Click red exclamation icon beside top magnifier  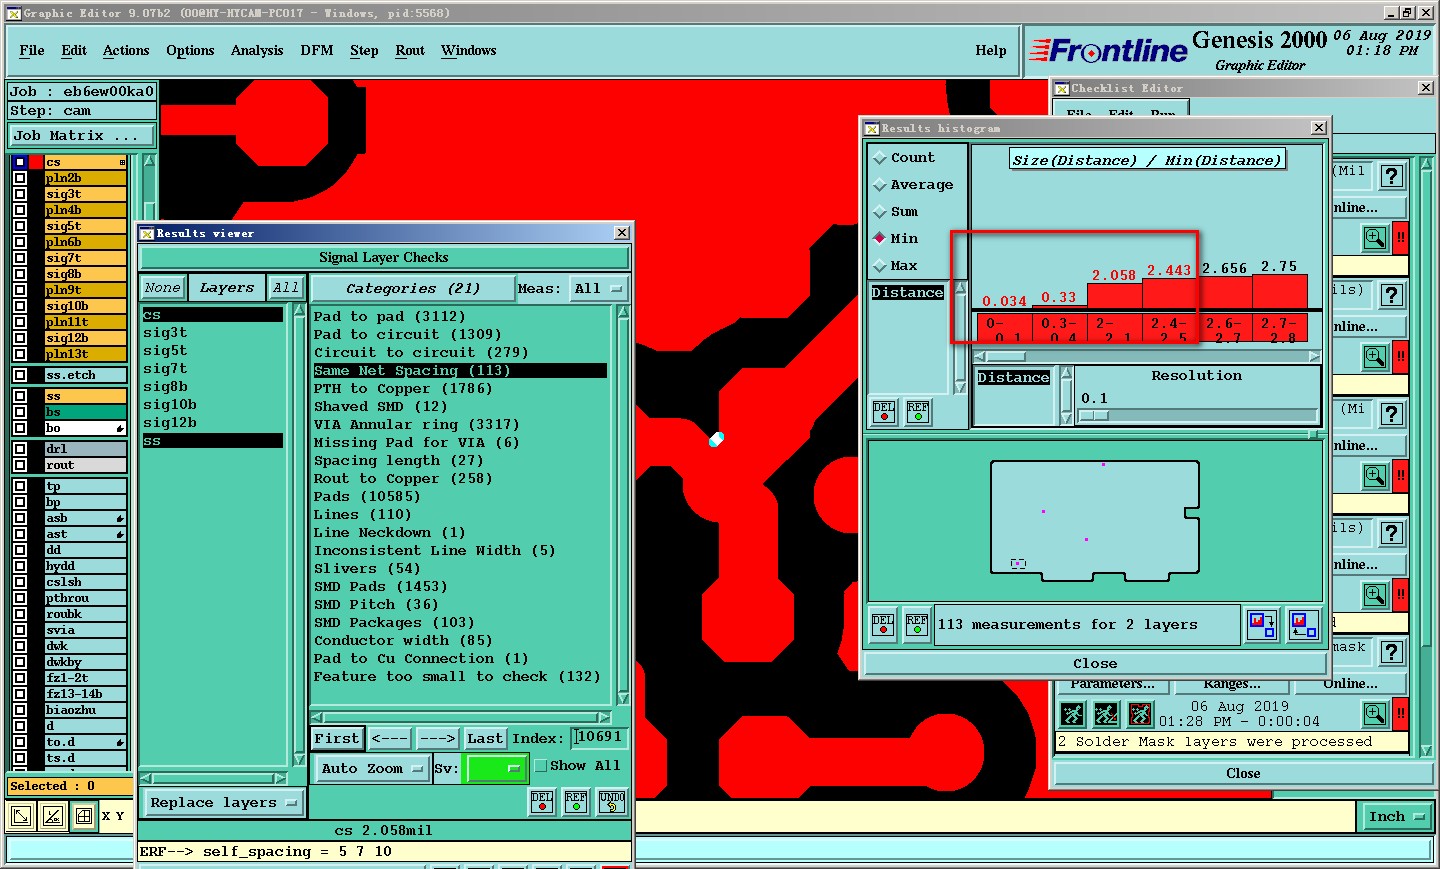point(1401,238)
